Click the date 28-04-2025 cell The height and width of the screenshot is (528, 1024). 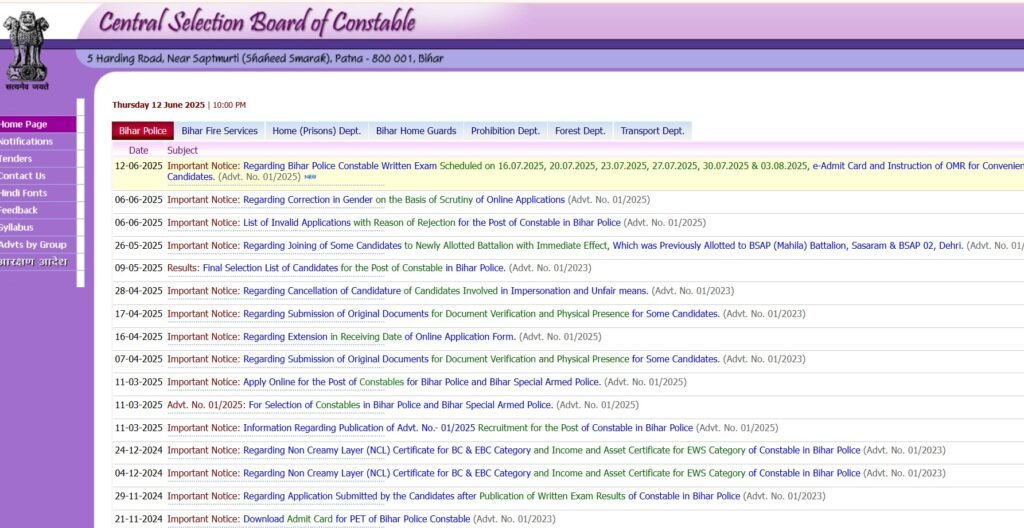pyautogui.click(x=138, y=291)
